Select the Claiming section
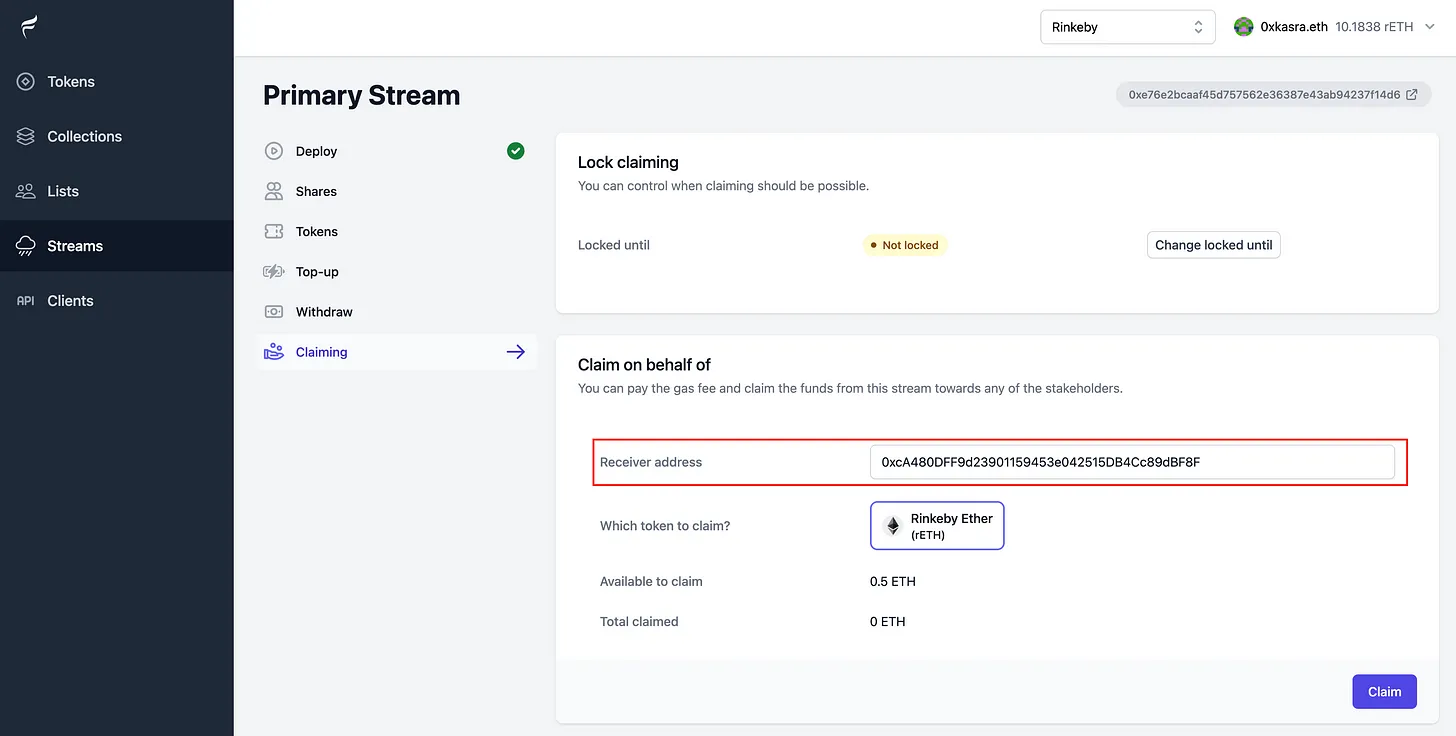This screenshot has height=736, width=1456. point(396,352)
